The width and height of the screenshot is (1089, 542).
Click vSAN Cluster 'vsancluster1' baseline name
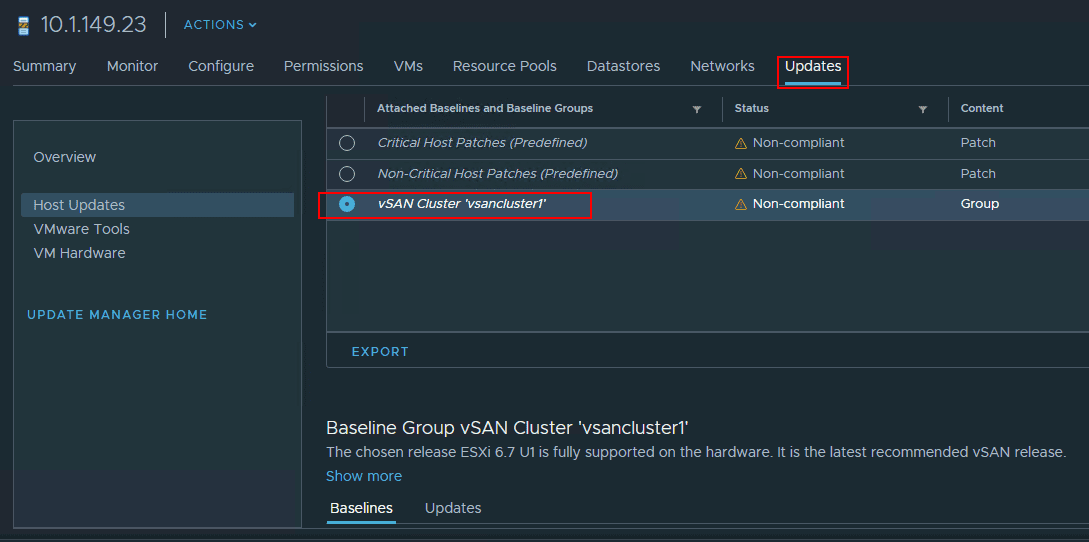[x=462, y=204]
